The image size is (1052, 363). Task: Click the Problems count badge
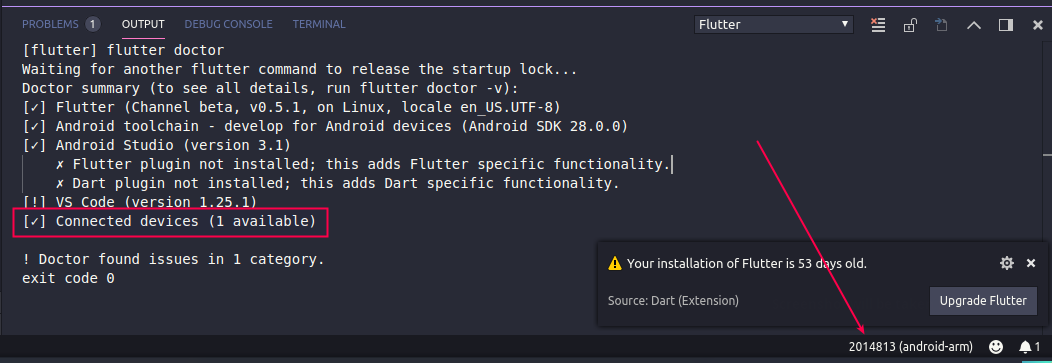[93, 24]
